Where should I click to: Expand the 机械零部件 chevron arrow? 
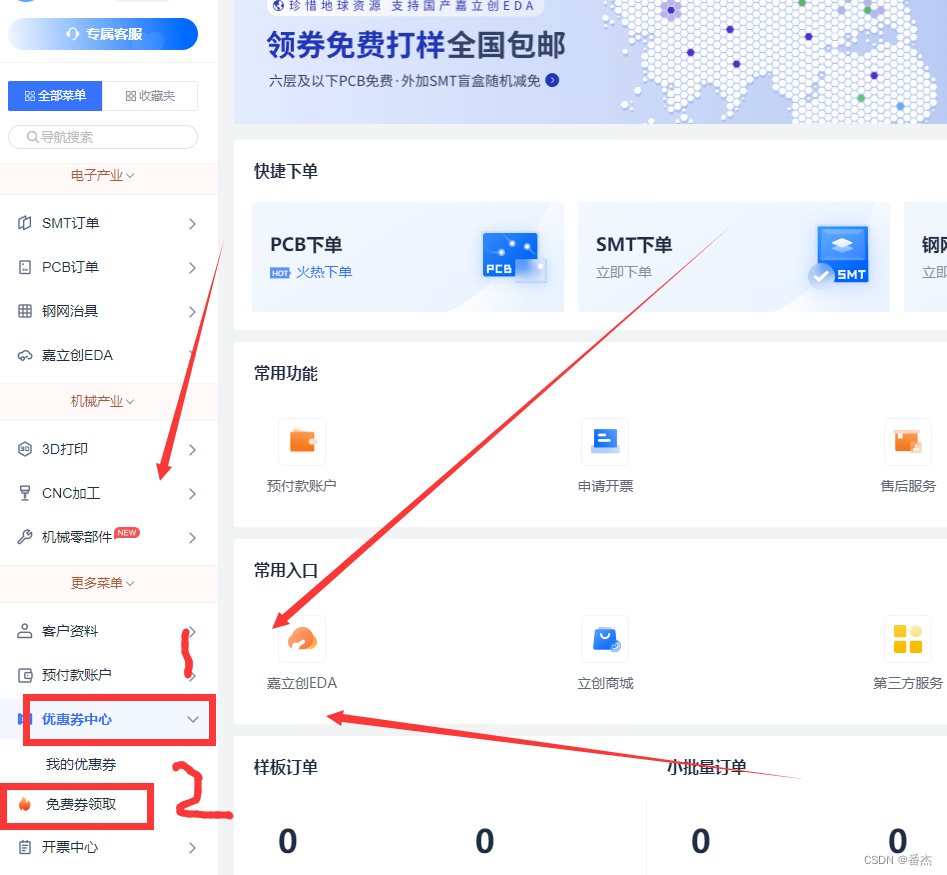tap(192, 538)
